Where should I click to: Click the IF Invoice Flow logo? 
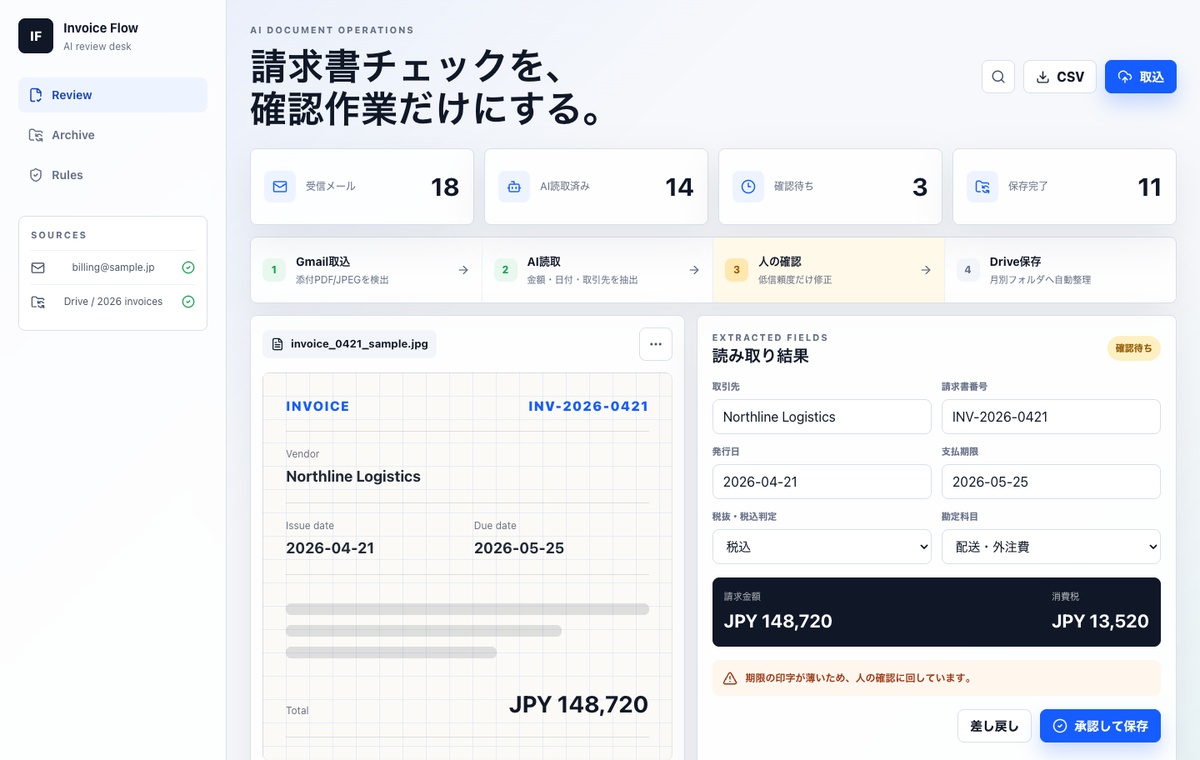(36, 36)
